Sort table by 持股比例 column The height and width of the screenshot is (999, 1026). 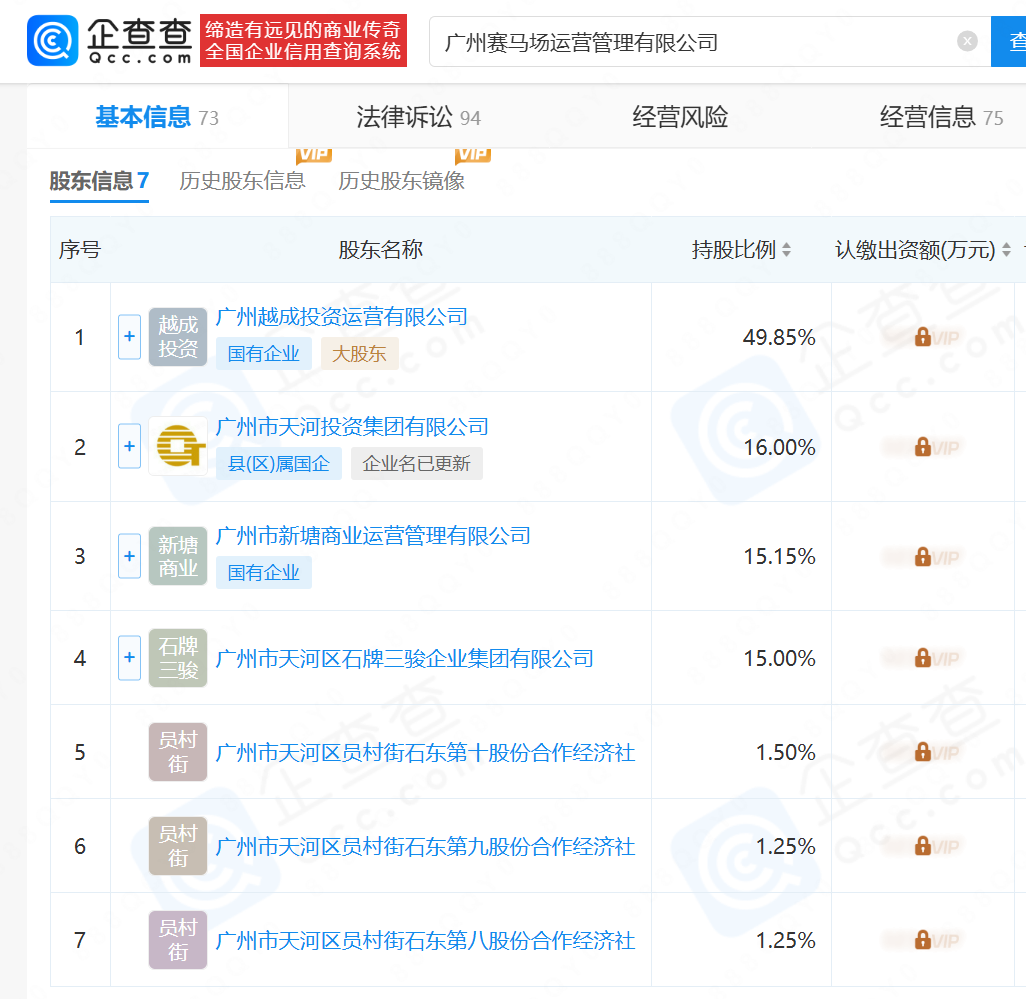787,250
